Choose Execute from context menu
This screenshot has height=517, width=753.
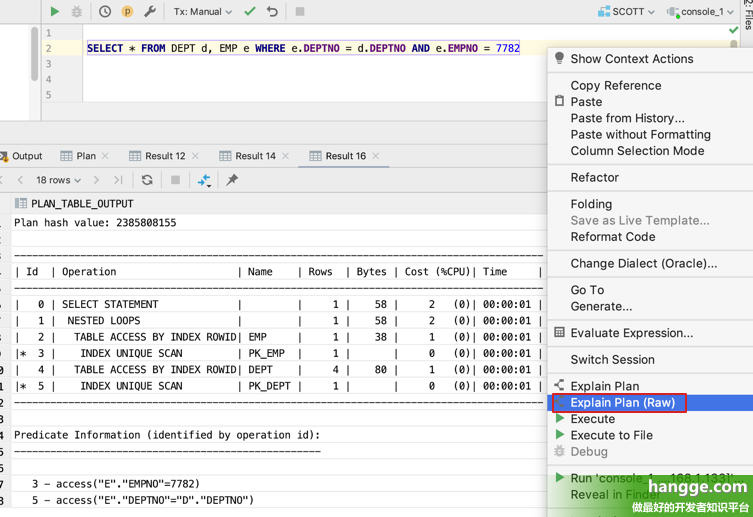650,419
